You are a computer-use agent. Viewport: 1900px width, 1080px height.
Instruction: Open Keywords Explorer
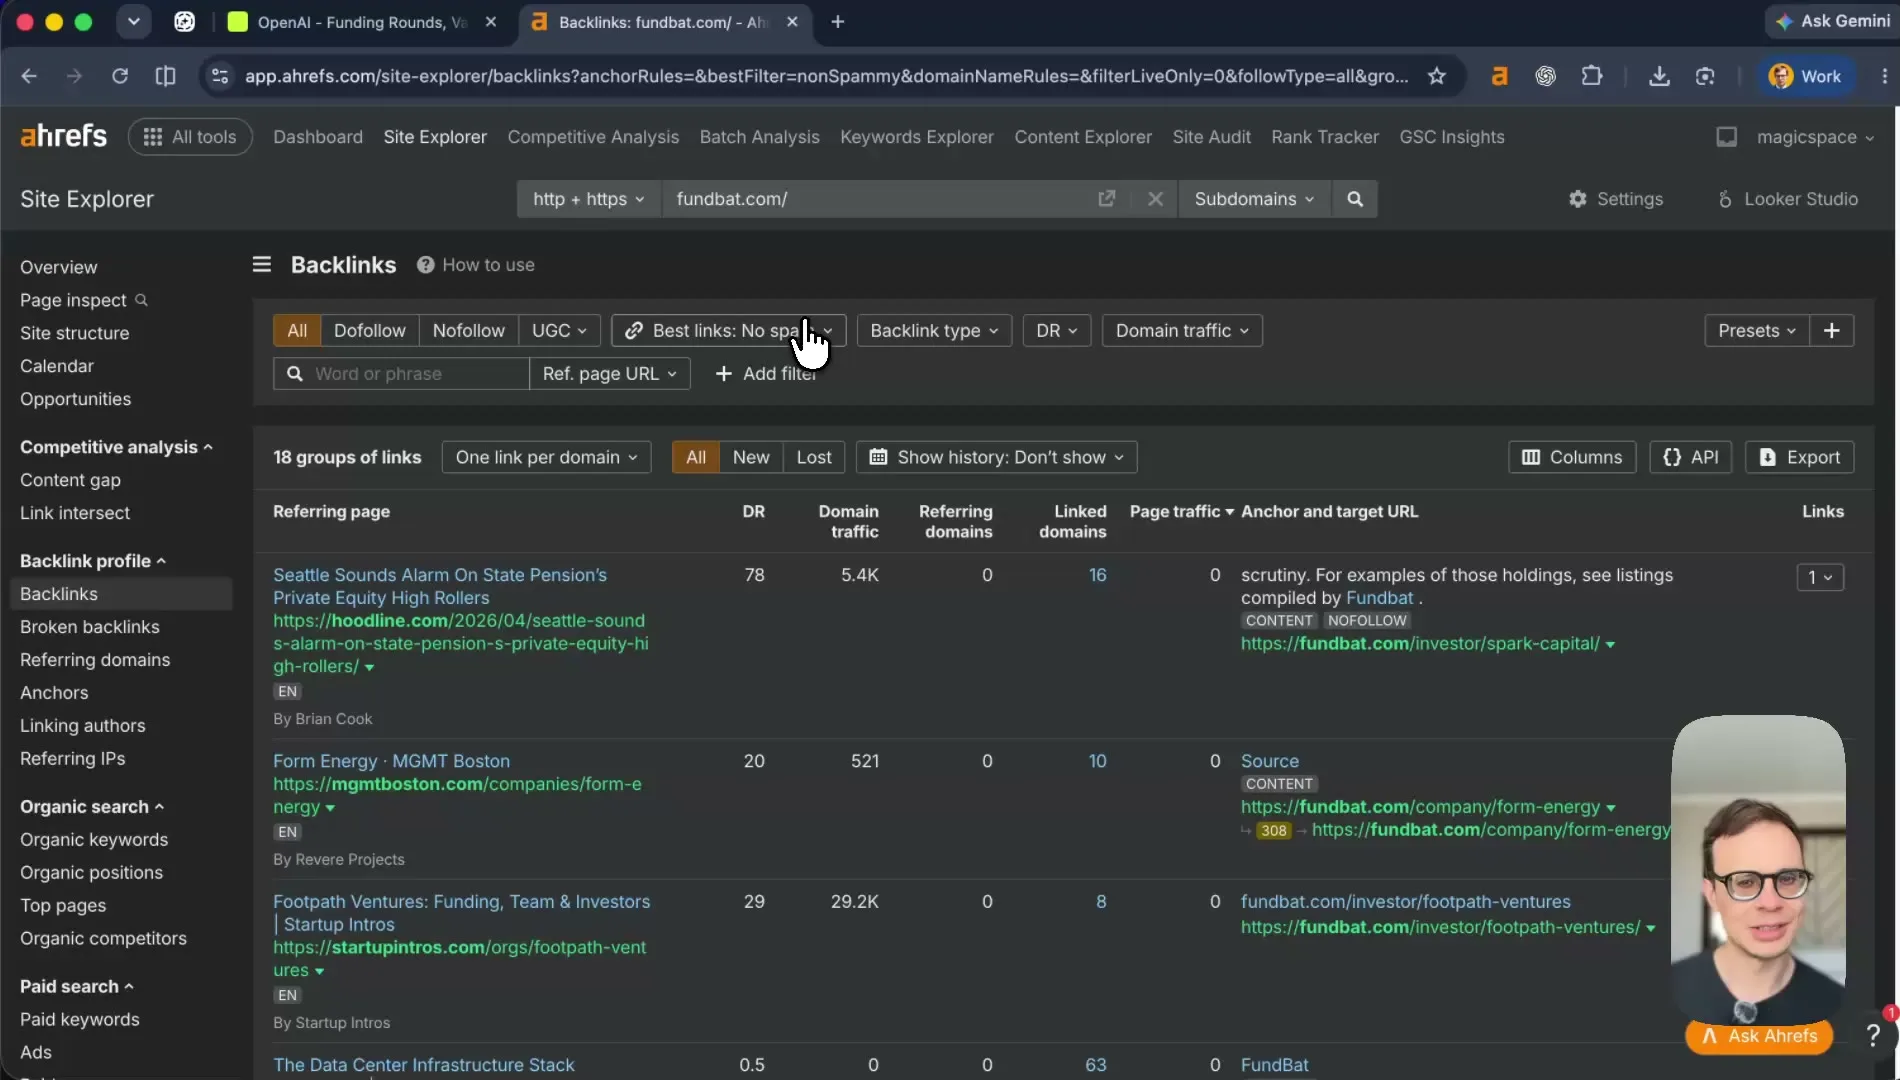point(917,137)
